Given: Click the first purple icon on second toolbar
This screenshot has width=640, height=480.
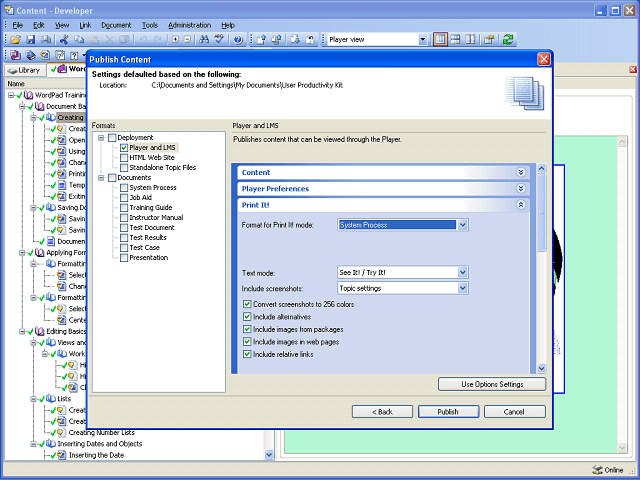Looking at the screenshot, I should coord(16,55).
